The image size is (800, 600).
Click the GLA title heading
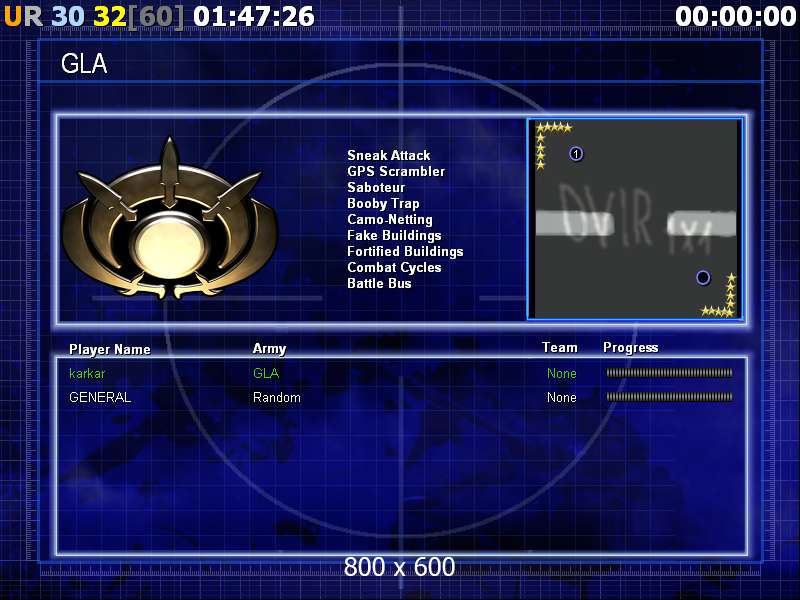84,64
